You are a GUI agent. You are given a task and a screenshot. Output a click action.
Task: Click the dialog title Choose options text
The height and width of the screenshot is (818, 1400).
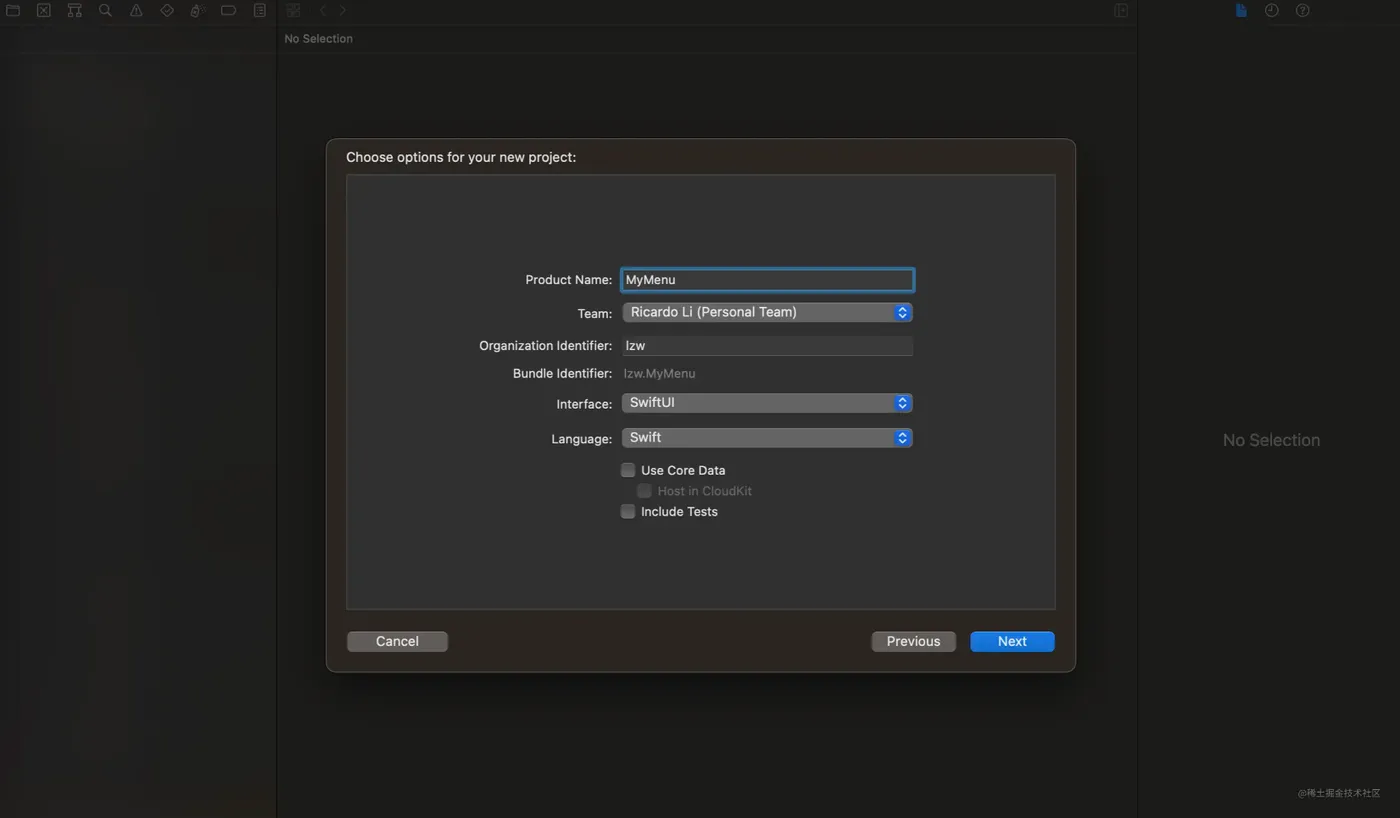[x=461, y=157]
